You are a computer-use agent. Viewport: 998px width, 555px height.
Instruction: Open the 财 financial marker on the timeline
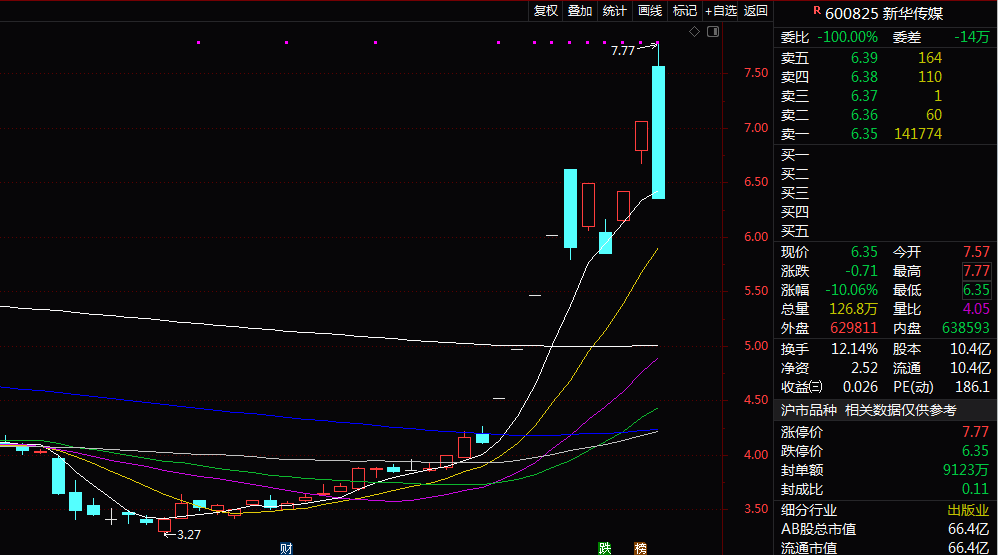(286, 549)
